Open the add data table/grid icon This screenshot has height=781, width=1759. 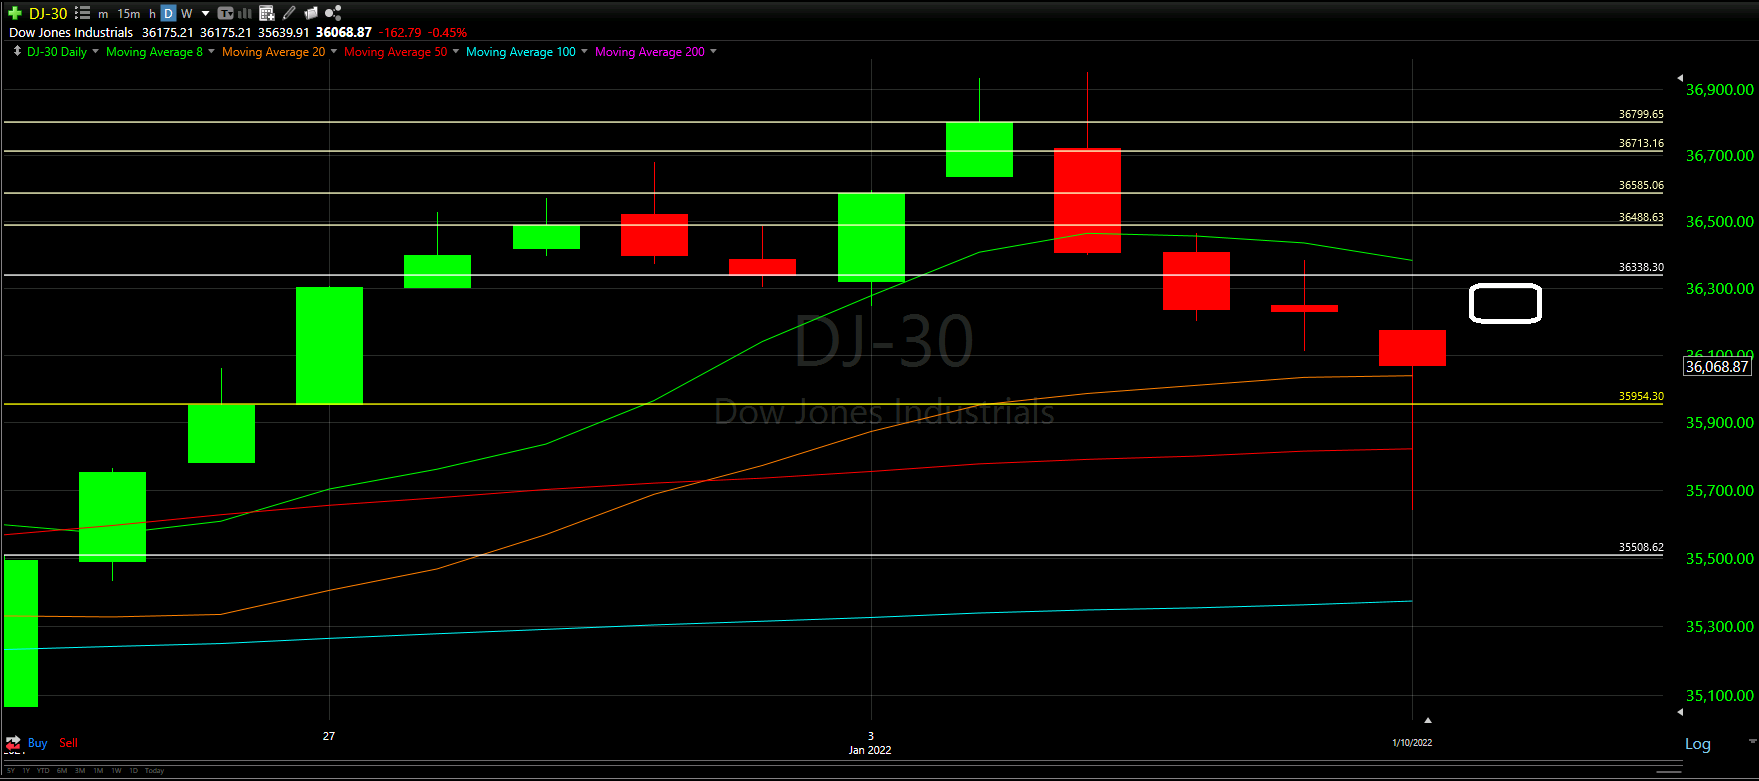pos(267,13)
